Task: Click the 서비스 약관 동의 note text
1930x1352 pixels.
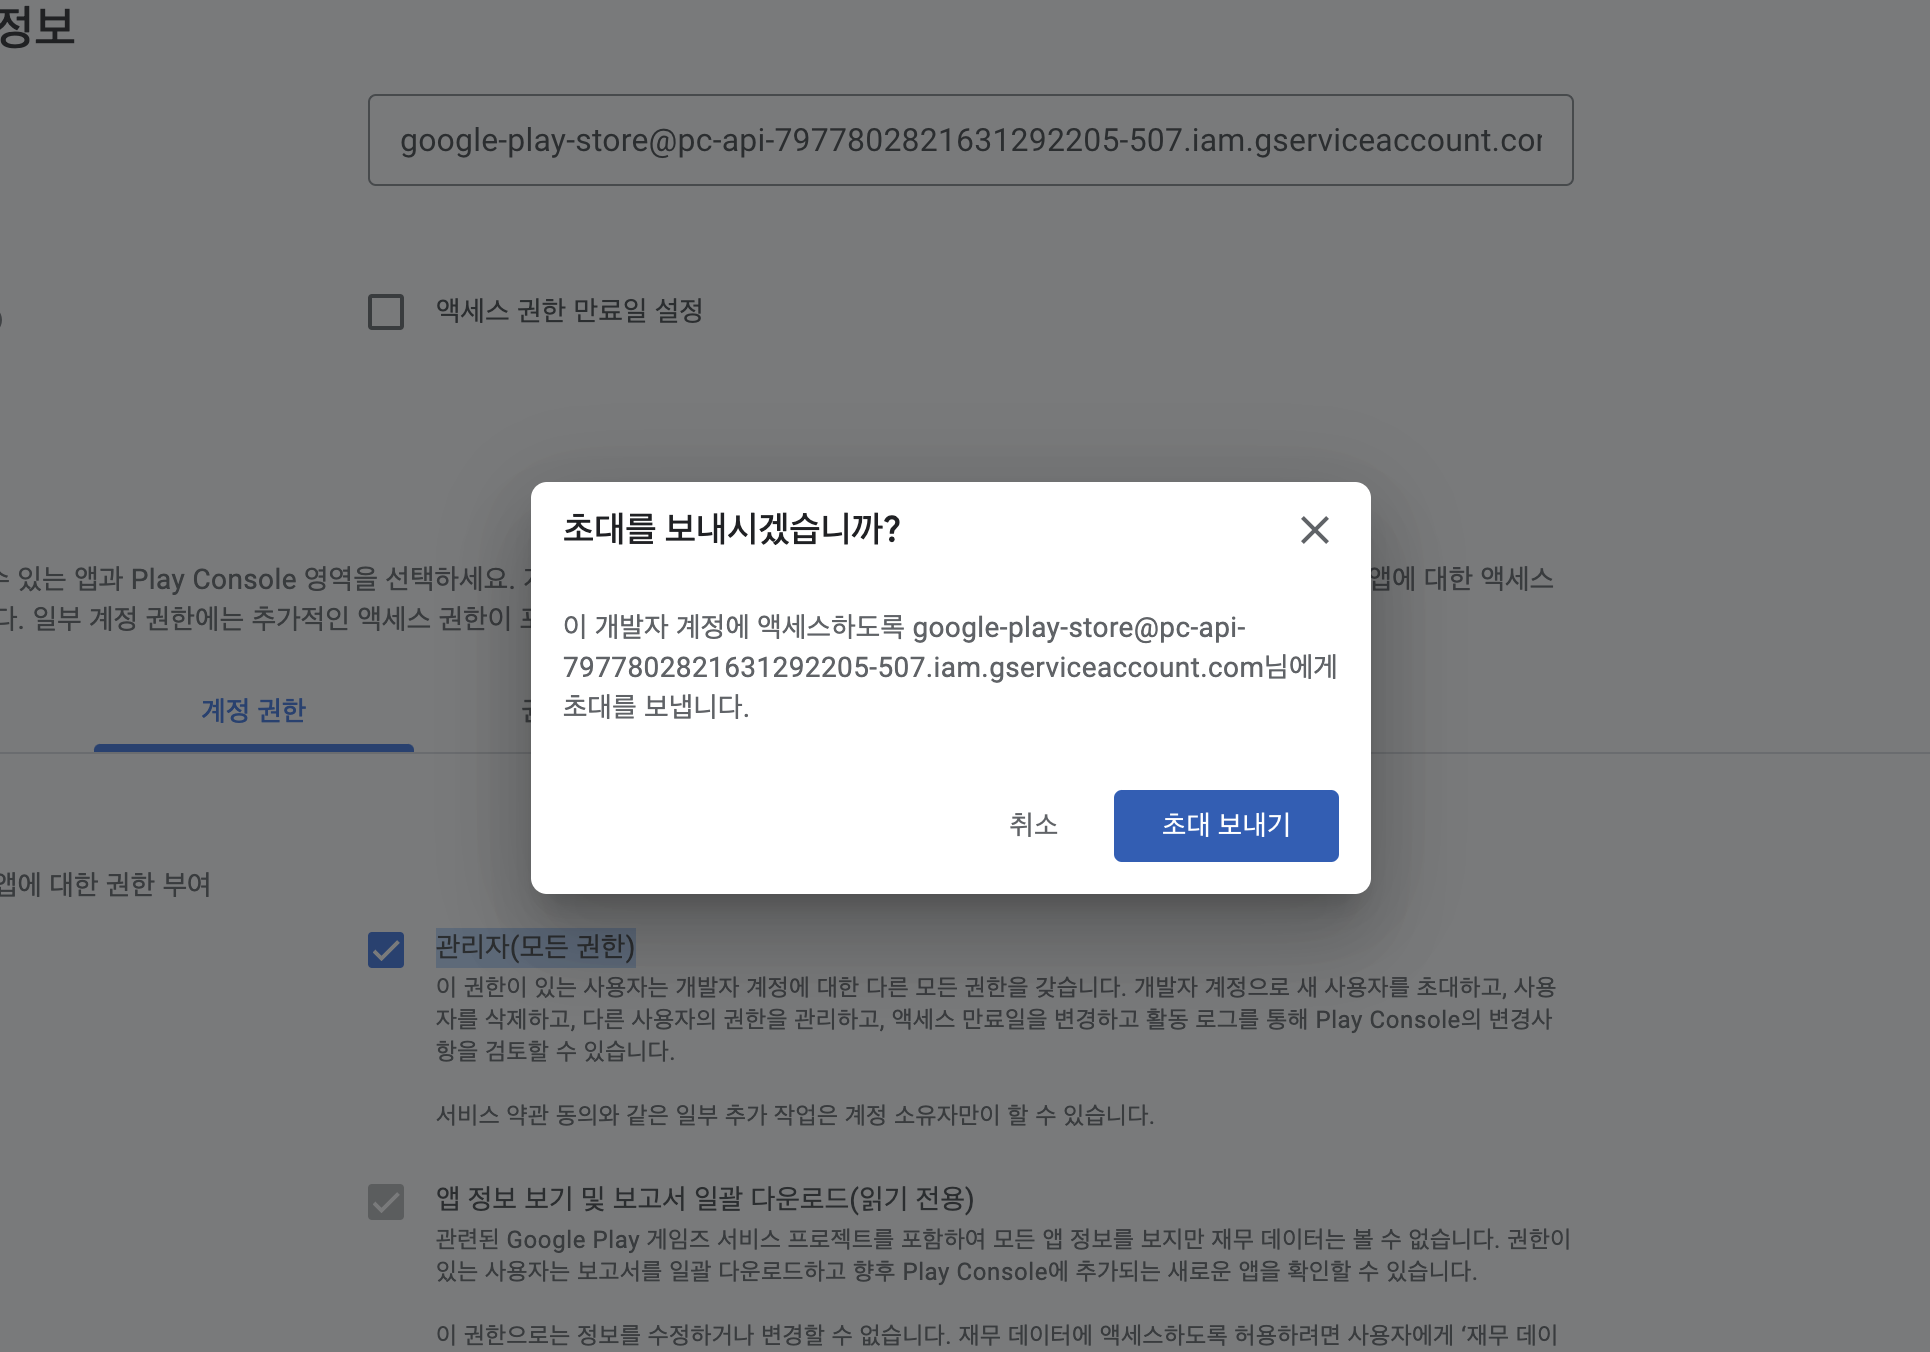Action: coord(795,1115)
